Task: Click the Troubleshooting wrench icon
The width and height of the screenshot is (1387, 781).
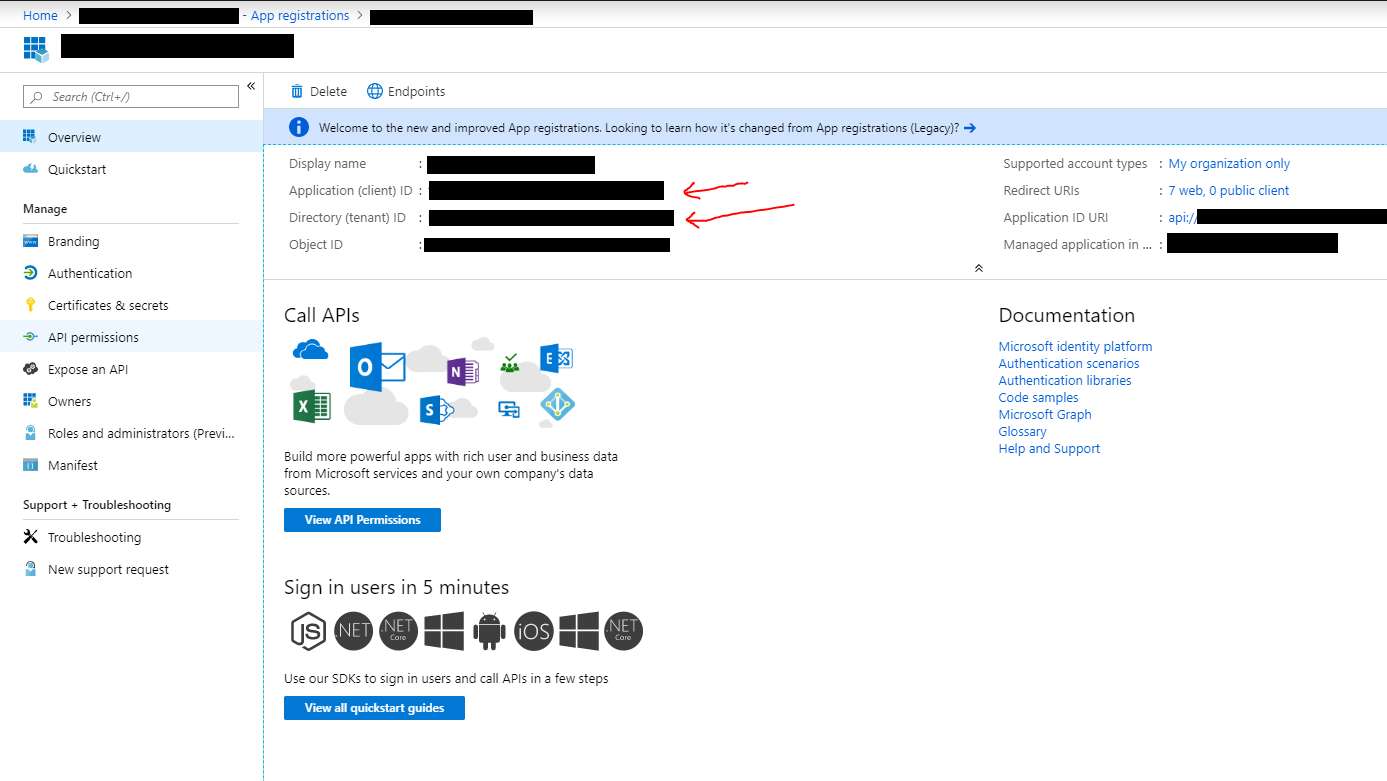Action: [x=30, y=537]
